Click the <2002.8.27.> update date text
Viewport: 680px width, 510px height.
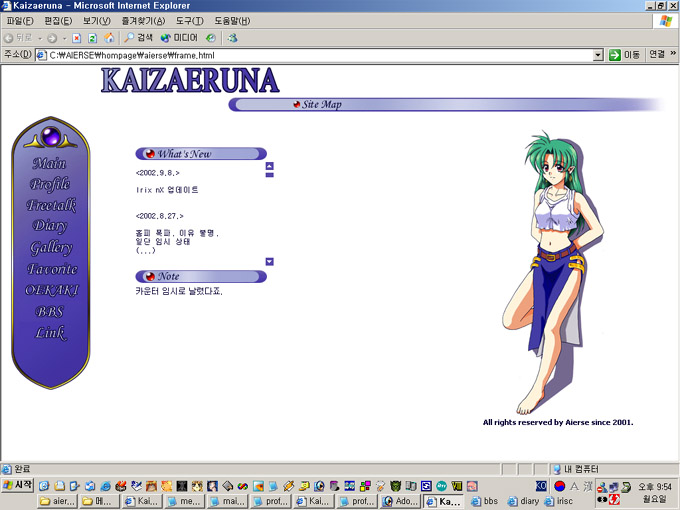160,216
